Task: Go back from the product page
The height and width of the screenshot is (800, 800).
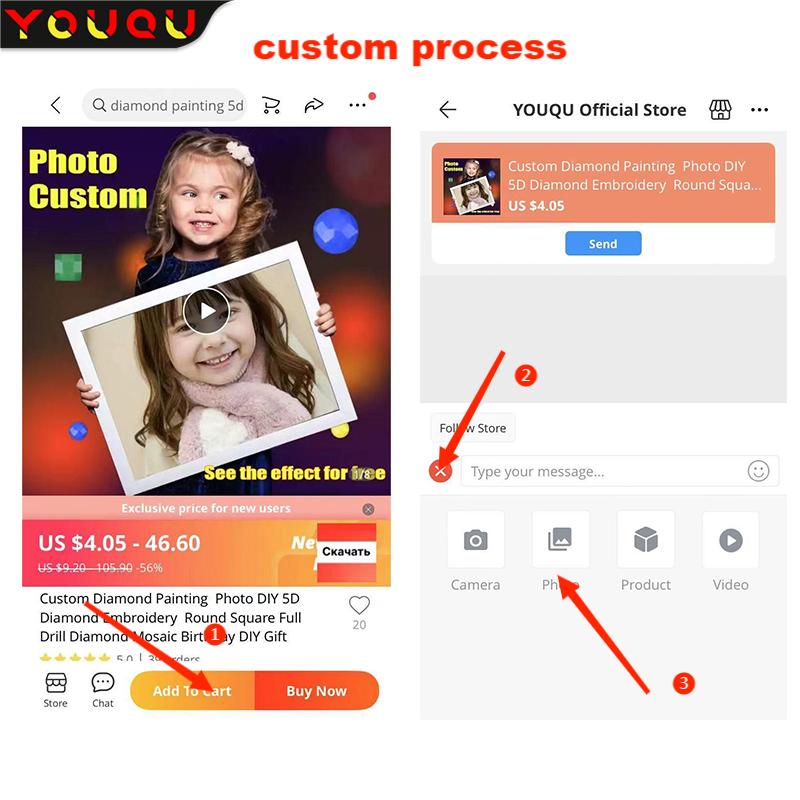Action: 56,105
